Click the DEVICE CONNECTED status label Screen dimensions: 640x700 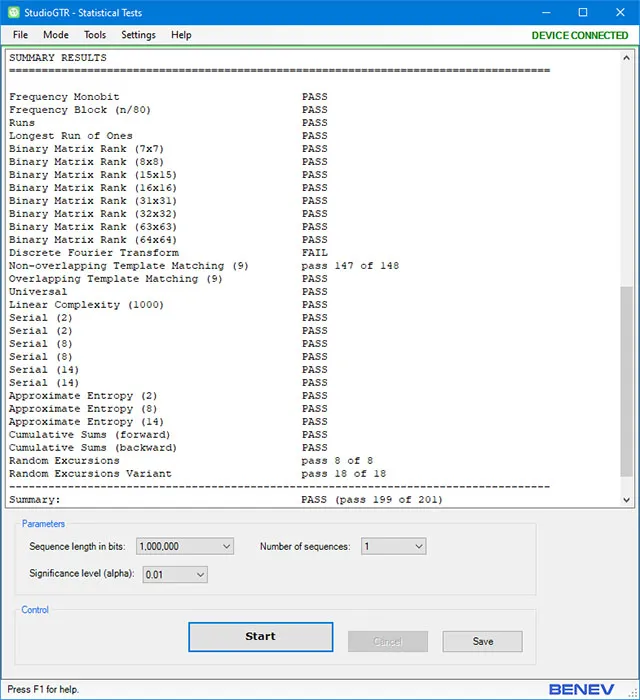pyautogui.click(x=580, y=35)
